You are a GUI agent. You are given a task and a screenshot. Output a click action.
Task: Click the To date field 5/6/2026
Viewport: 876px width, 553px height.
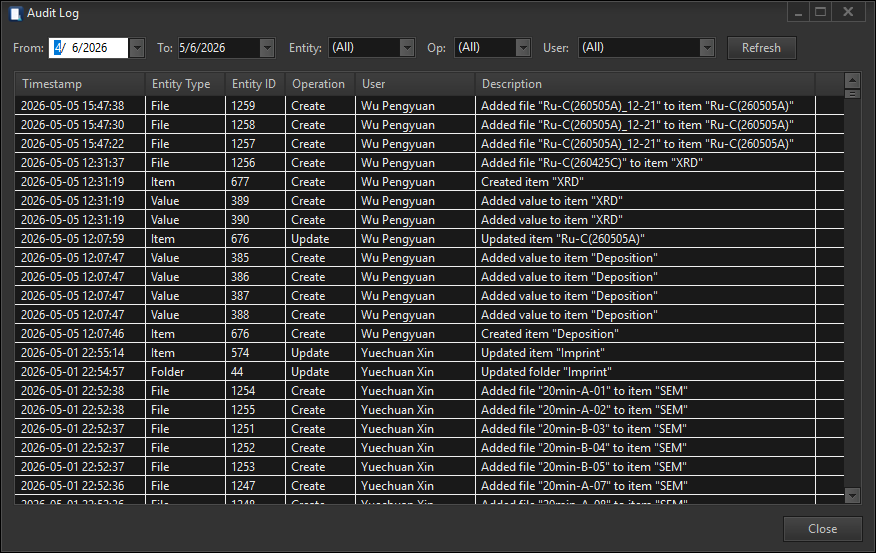(219, 48)
